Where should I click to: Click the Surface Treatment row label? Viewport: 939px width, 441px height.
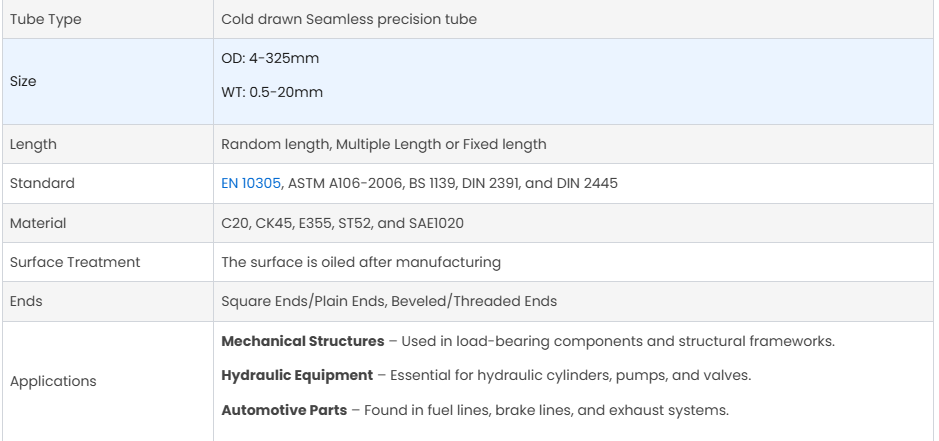[74, 262]
